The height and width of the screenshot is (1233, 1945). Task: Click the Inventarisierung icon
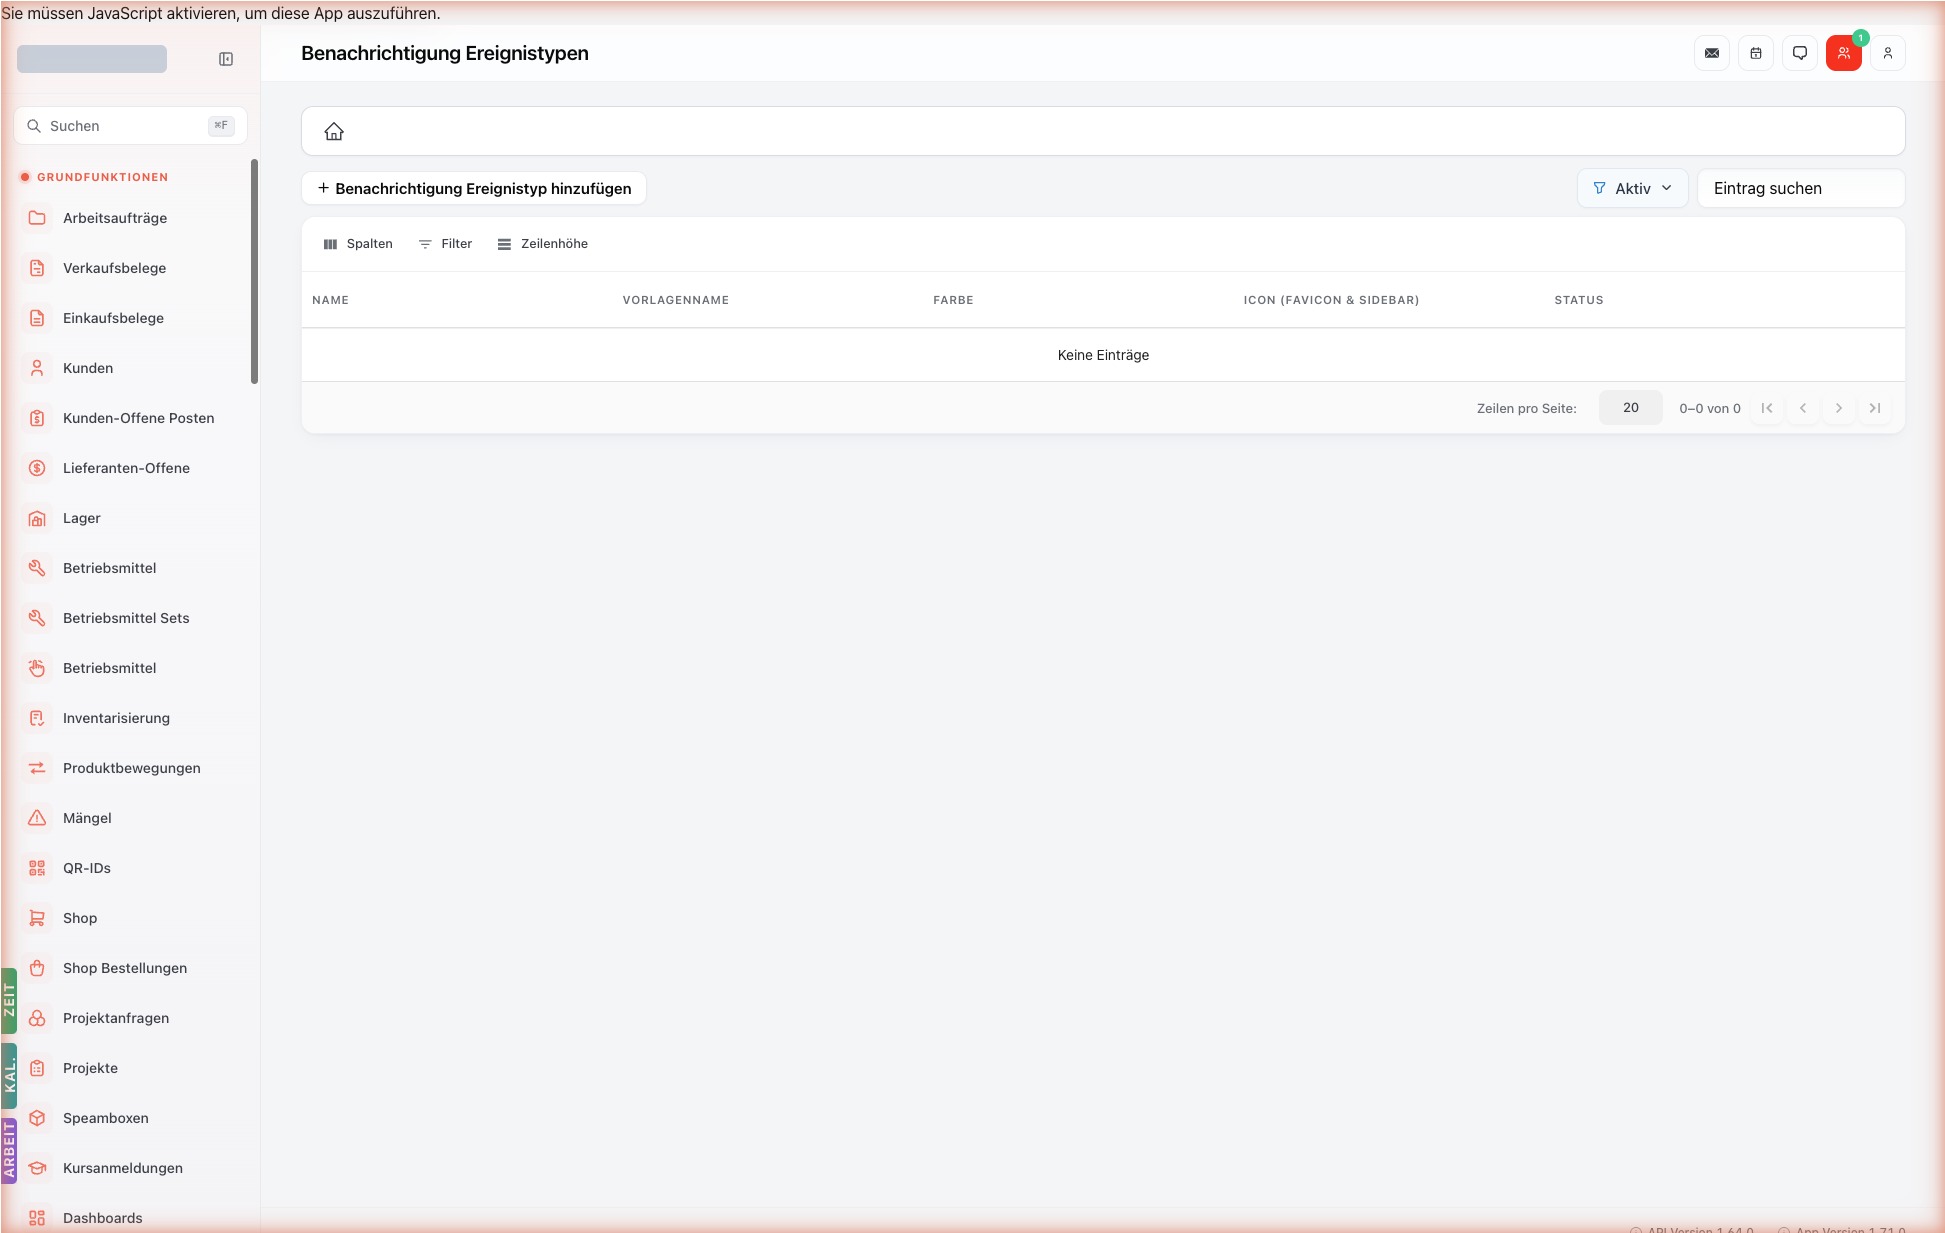pyautogui.click(x=37, y=718)
